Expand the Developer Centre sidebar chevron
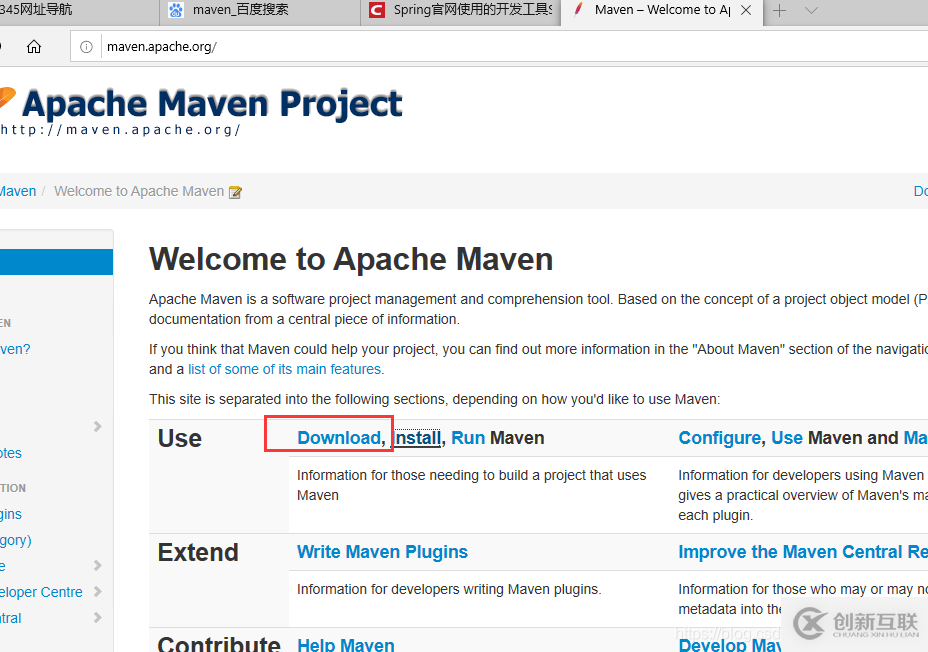Image resolution: width=928 pixels, height=652 pixels. click(x=98, y=592)
